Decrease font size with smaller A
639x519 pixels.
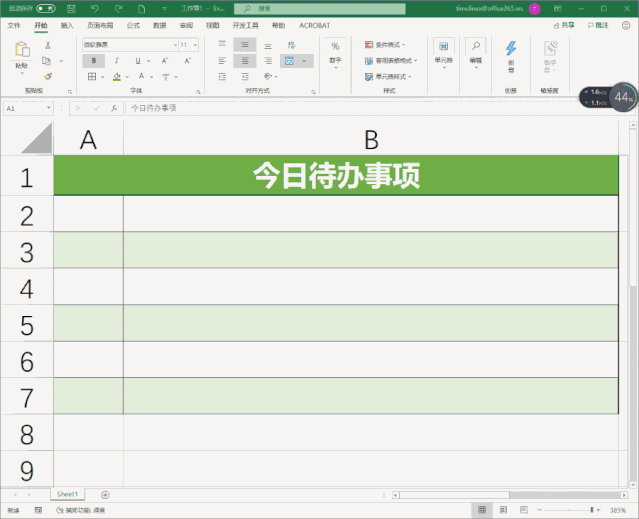coord(187,61)
